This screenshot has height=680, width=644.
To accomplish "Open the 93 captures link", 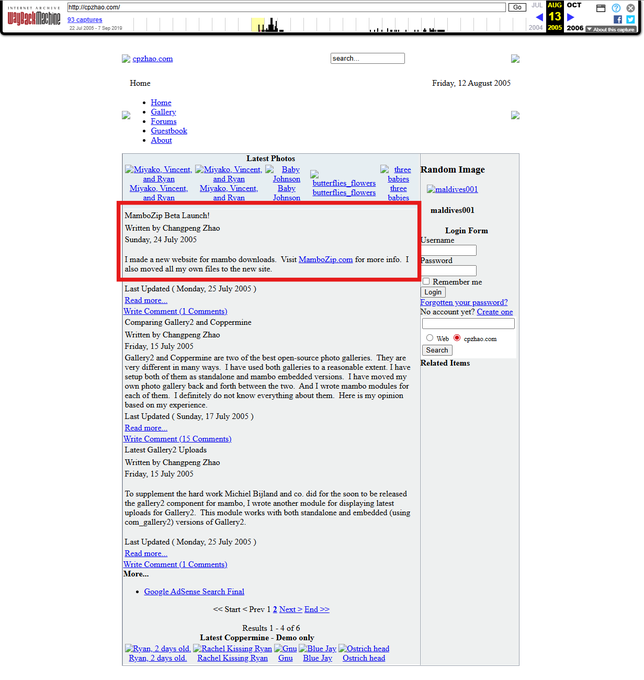I will coord(85,20).
